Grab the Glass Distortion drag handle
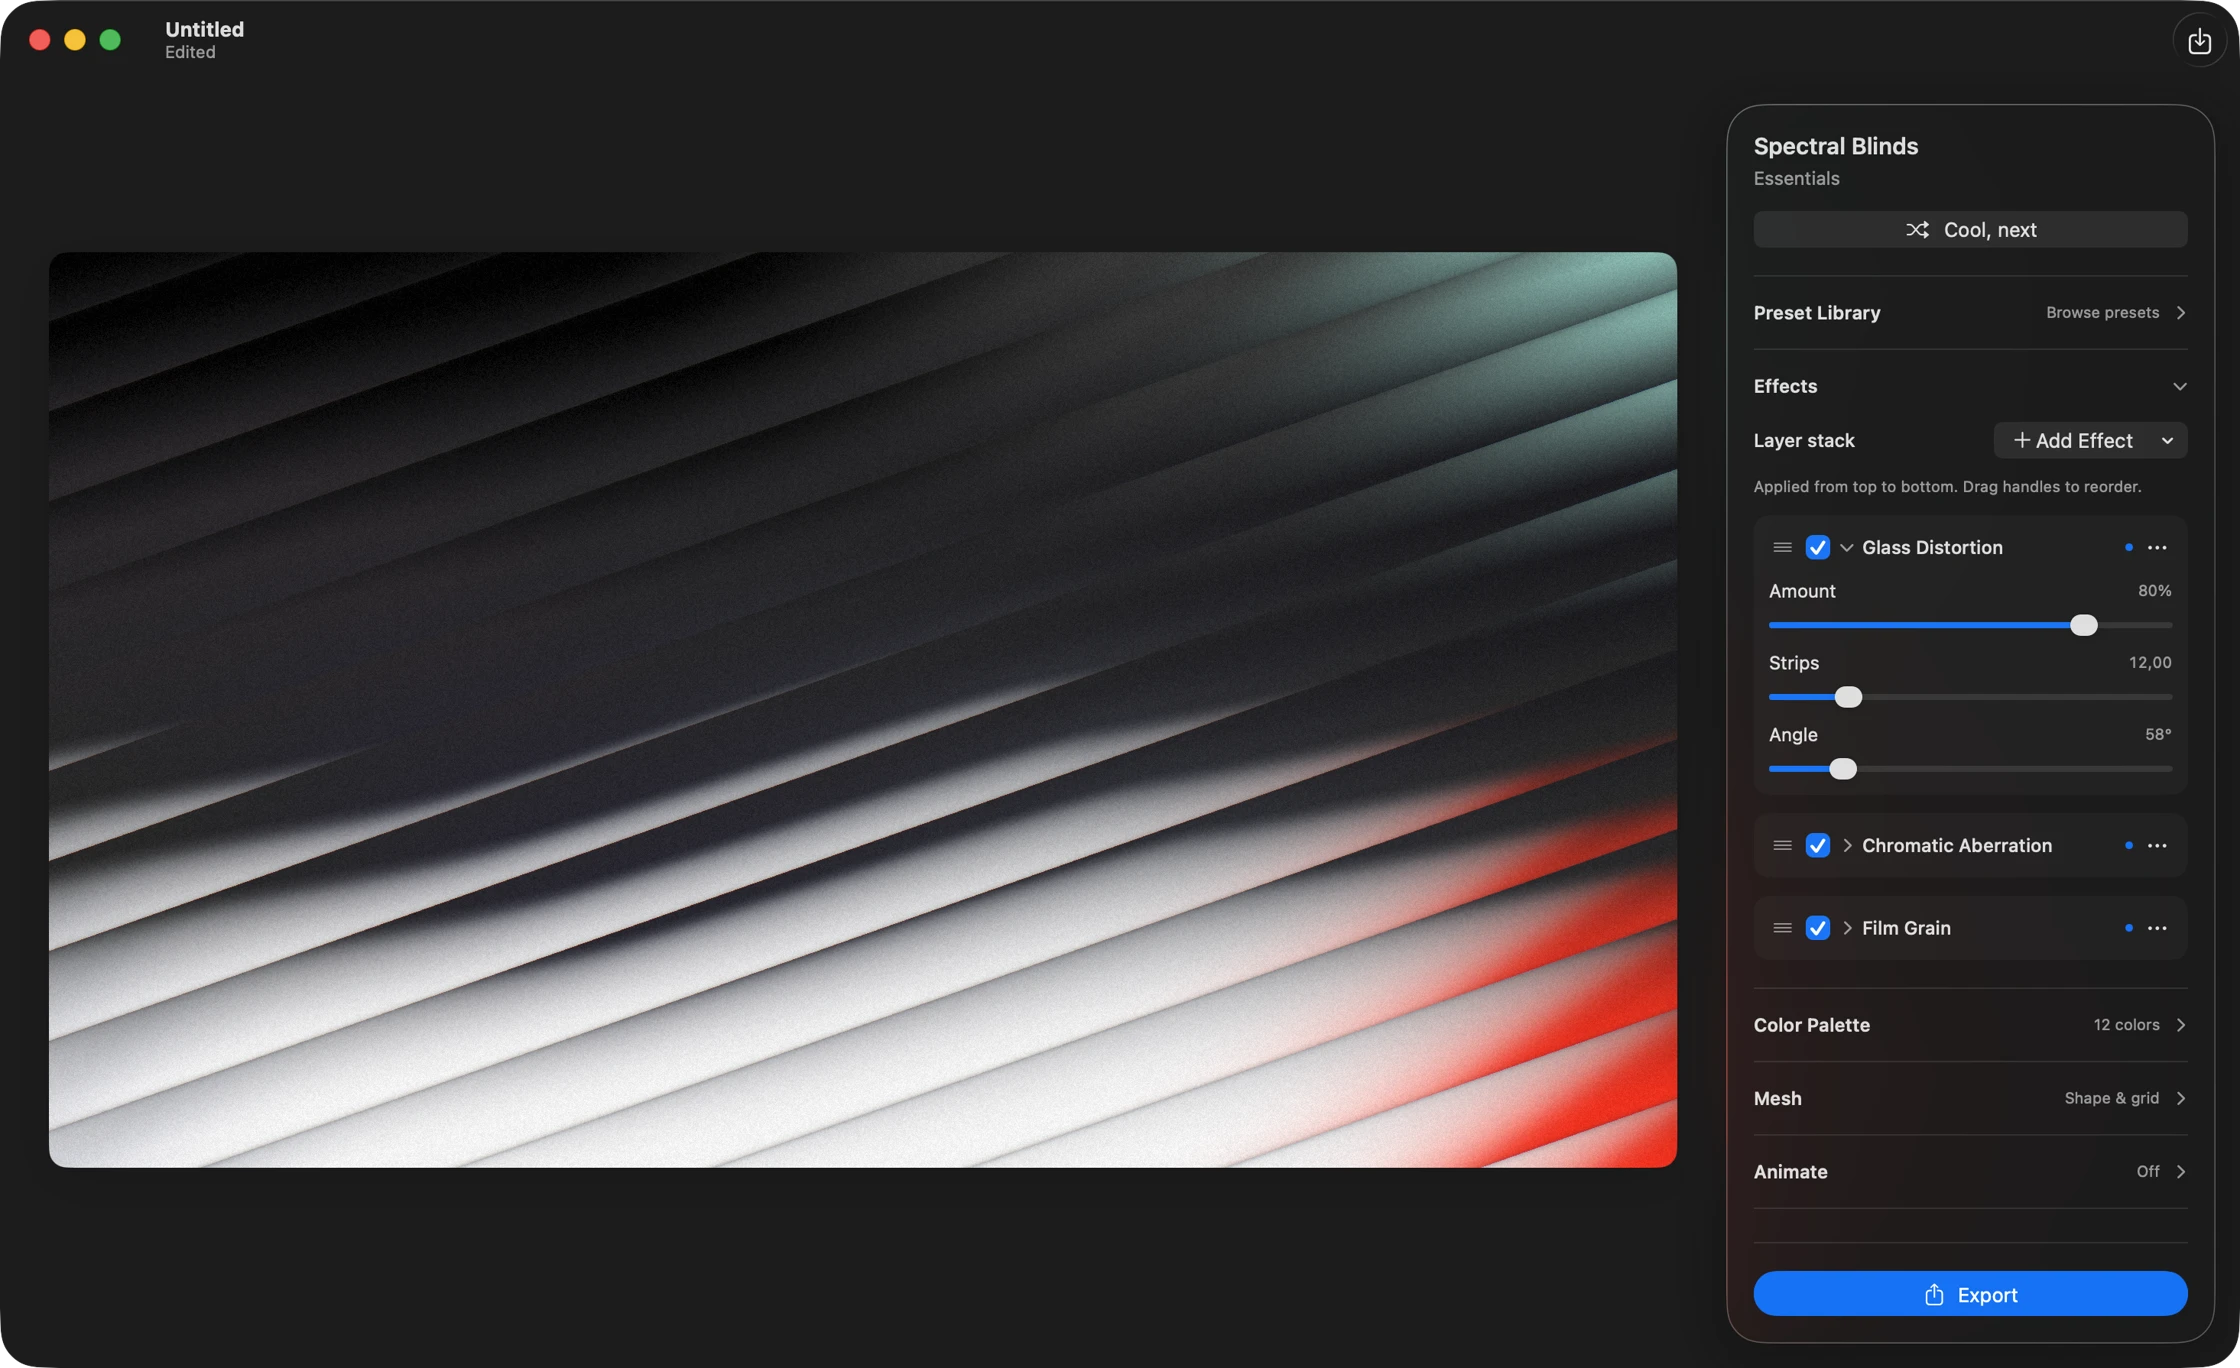 coord(1782,547)
